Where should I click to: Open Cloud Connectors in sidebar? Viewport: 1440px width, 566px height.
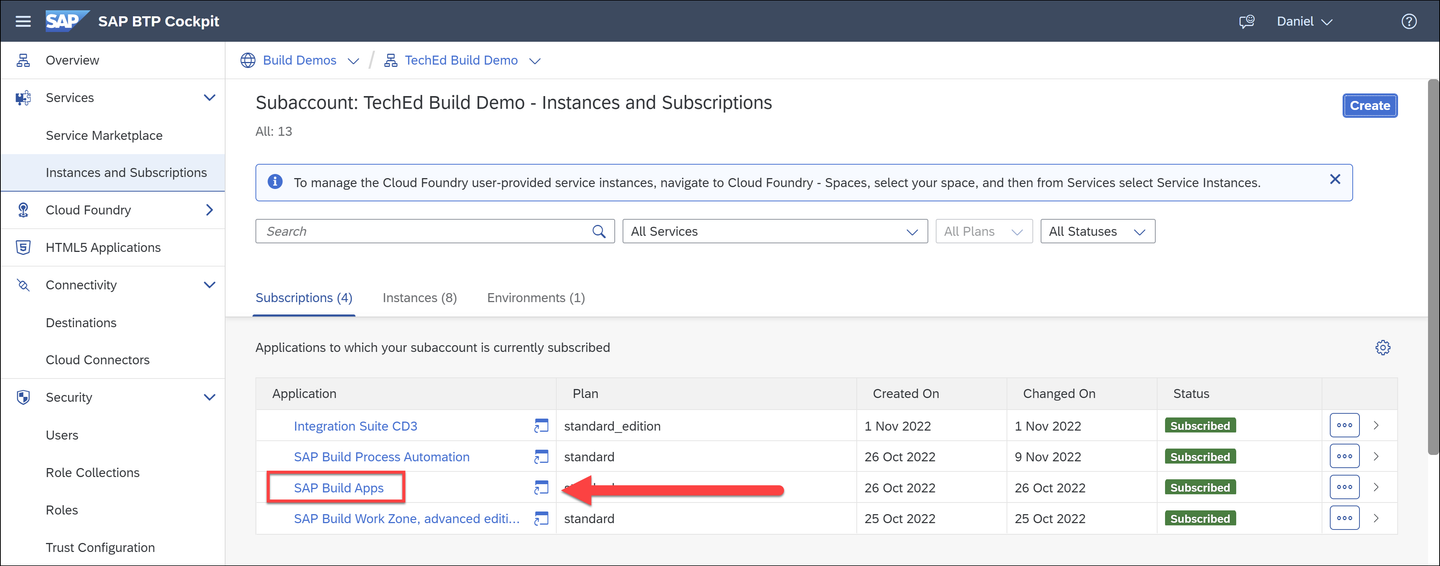click(x=98, y=360)
